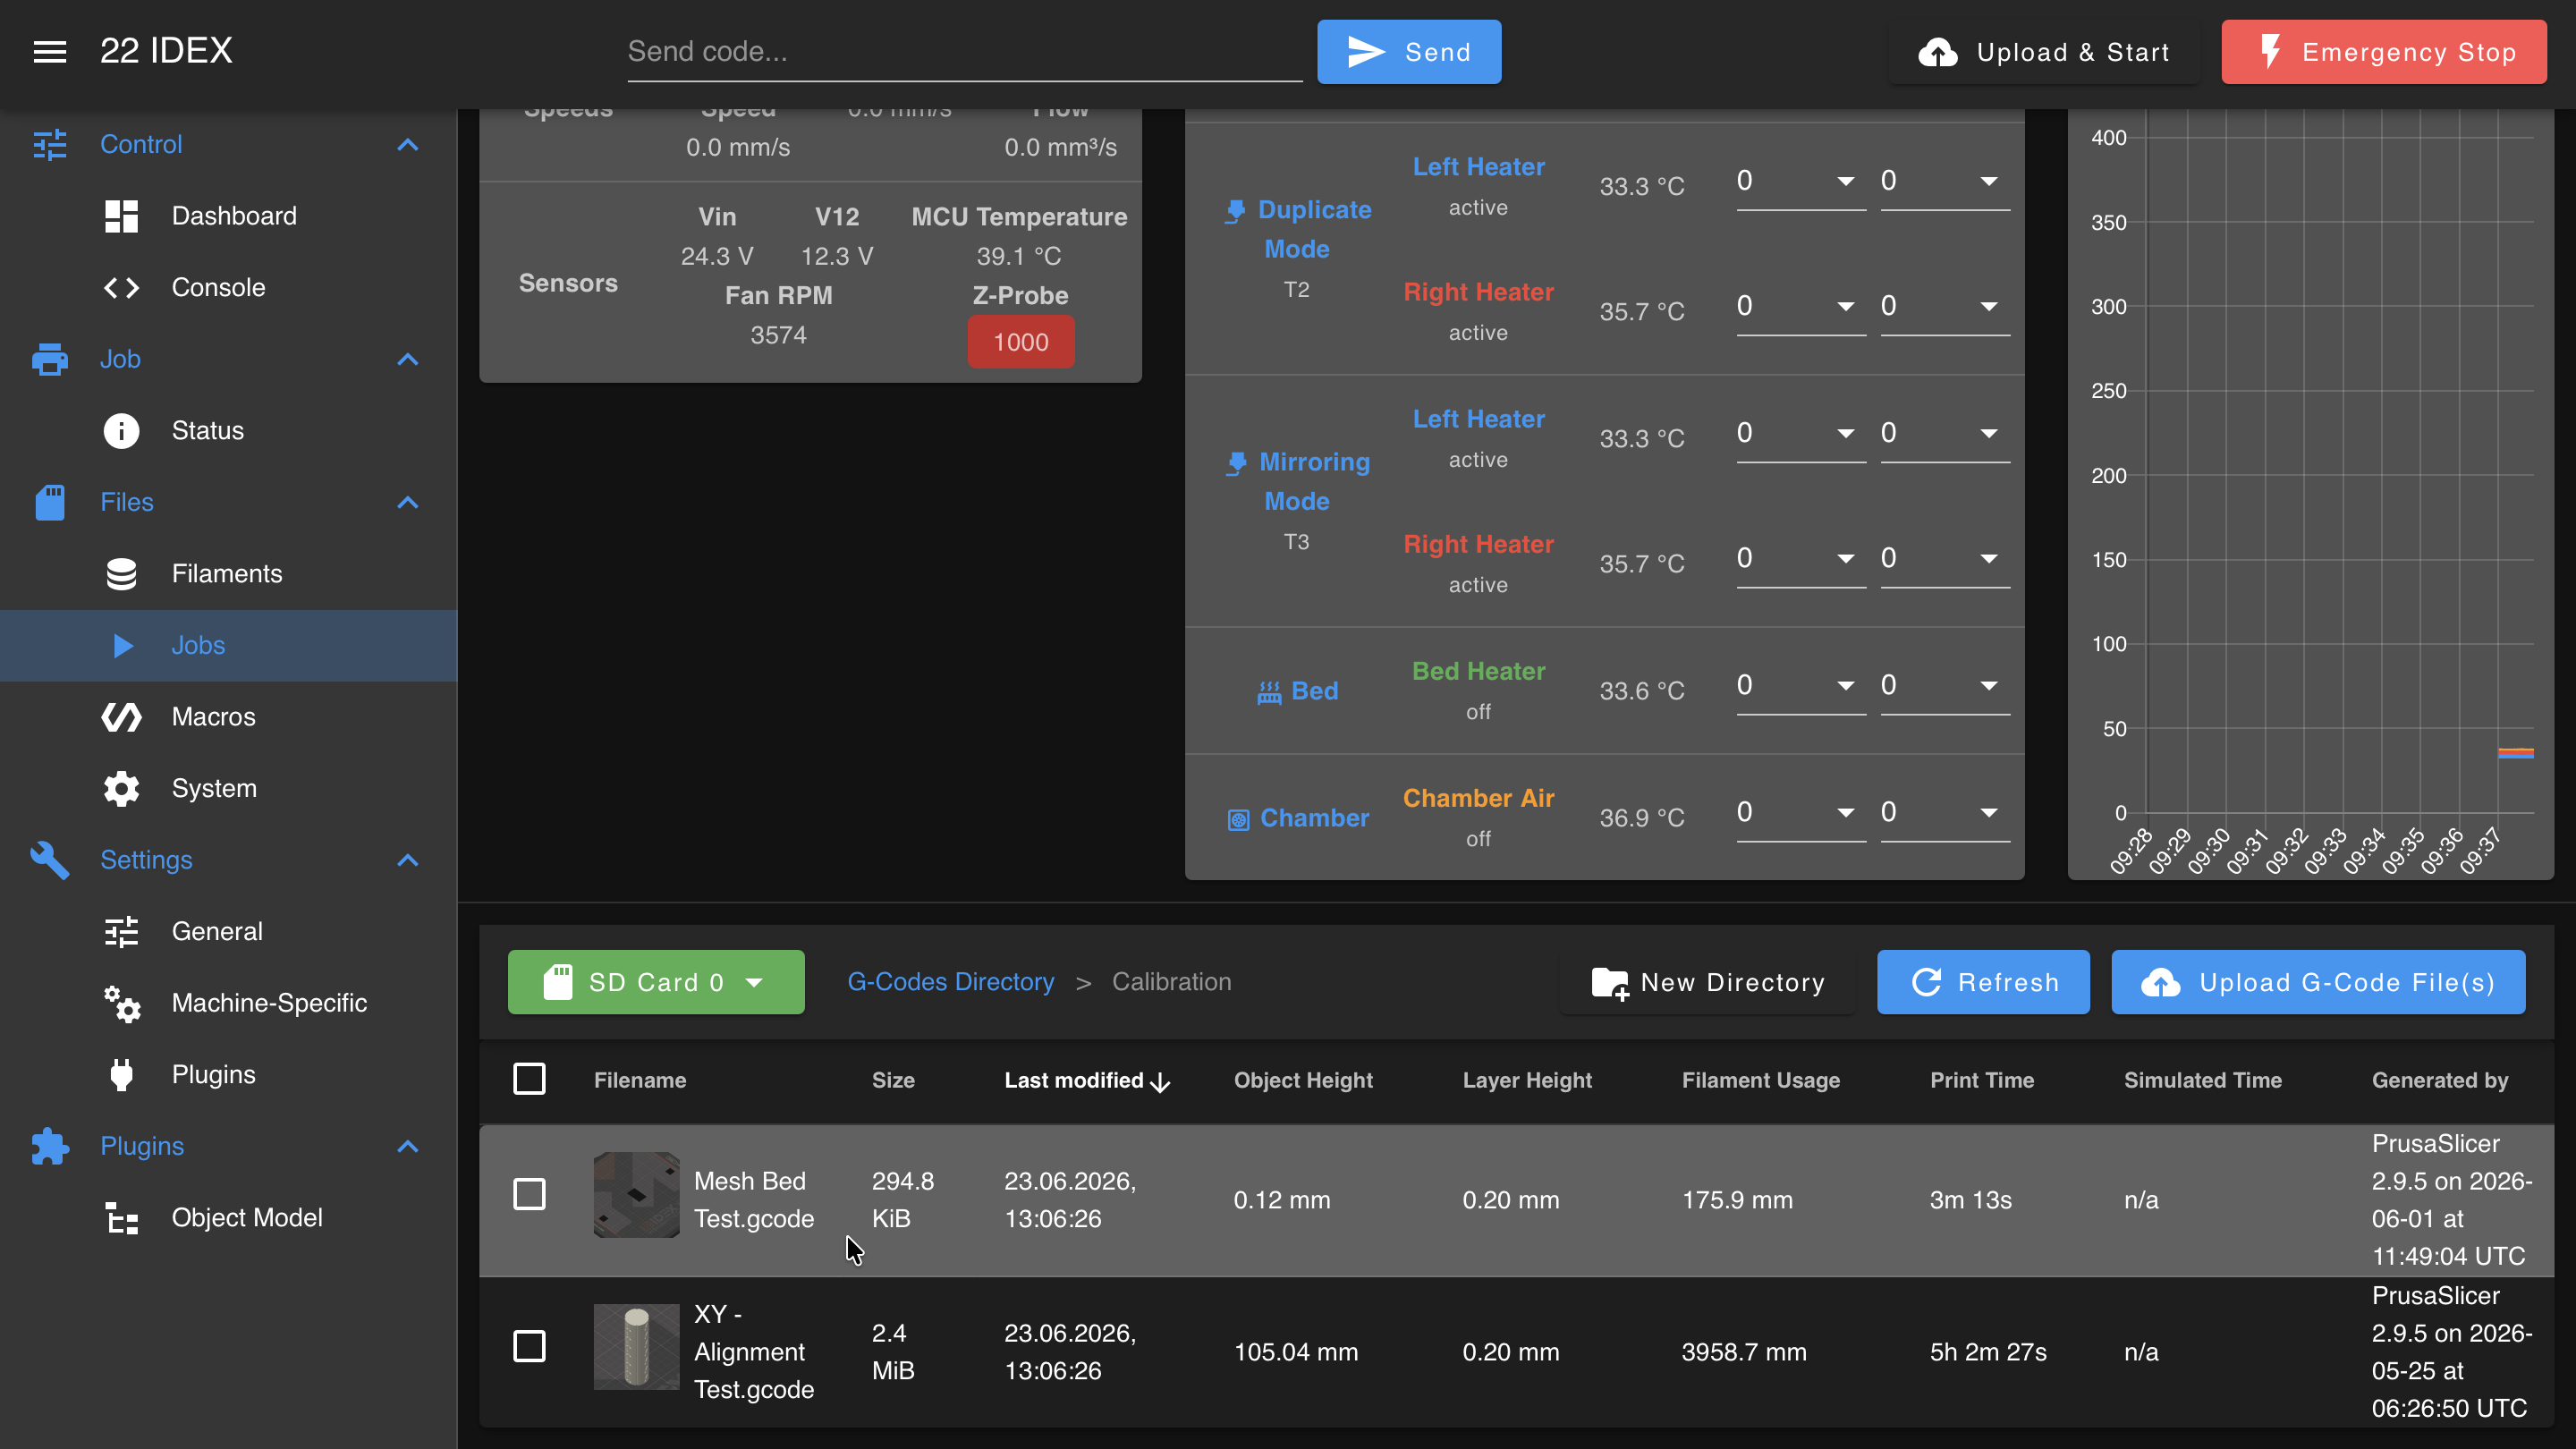This screenshot has width=2576, height=1449.
Task: Click the Refresh button
Action: 1983,982
